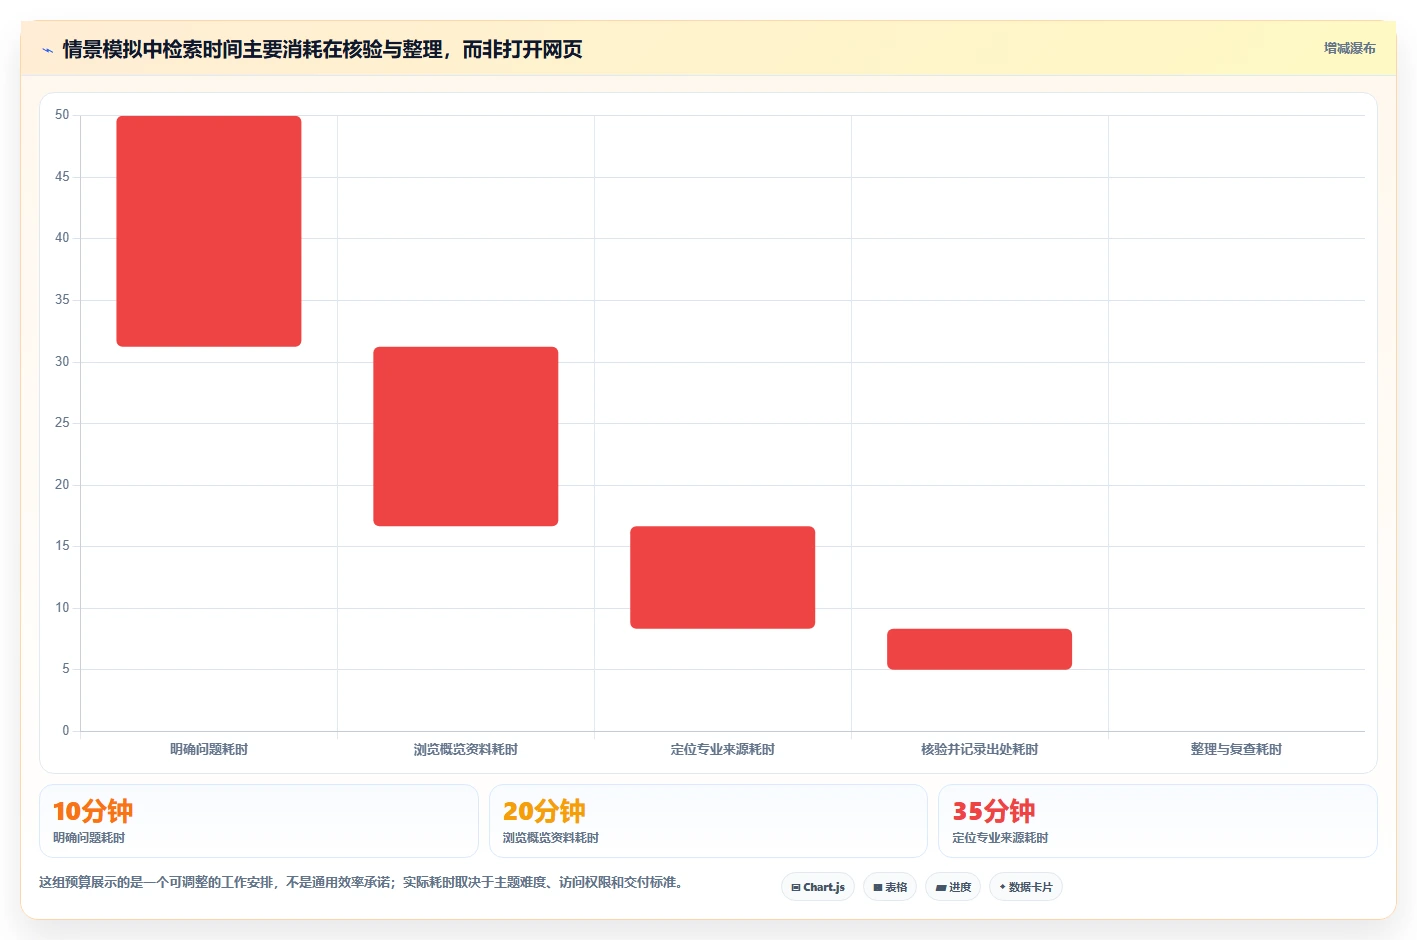This screenshot has height=940, width=1417.
Task: Select the 数据卡片 chip
Action: (1026, 887)
